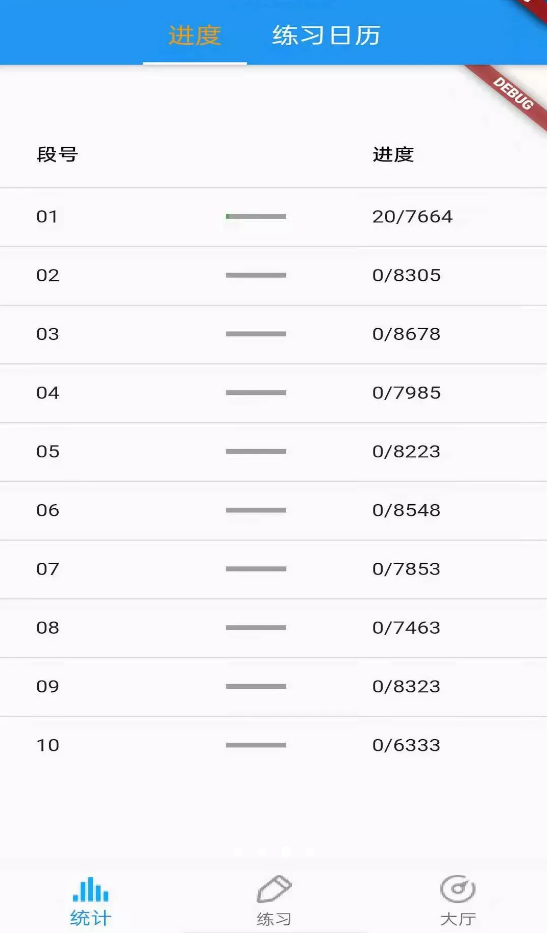This screenshot has width=547, height=933.
Task: Click progress bar of segment 03
Action: (256, 334)
